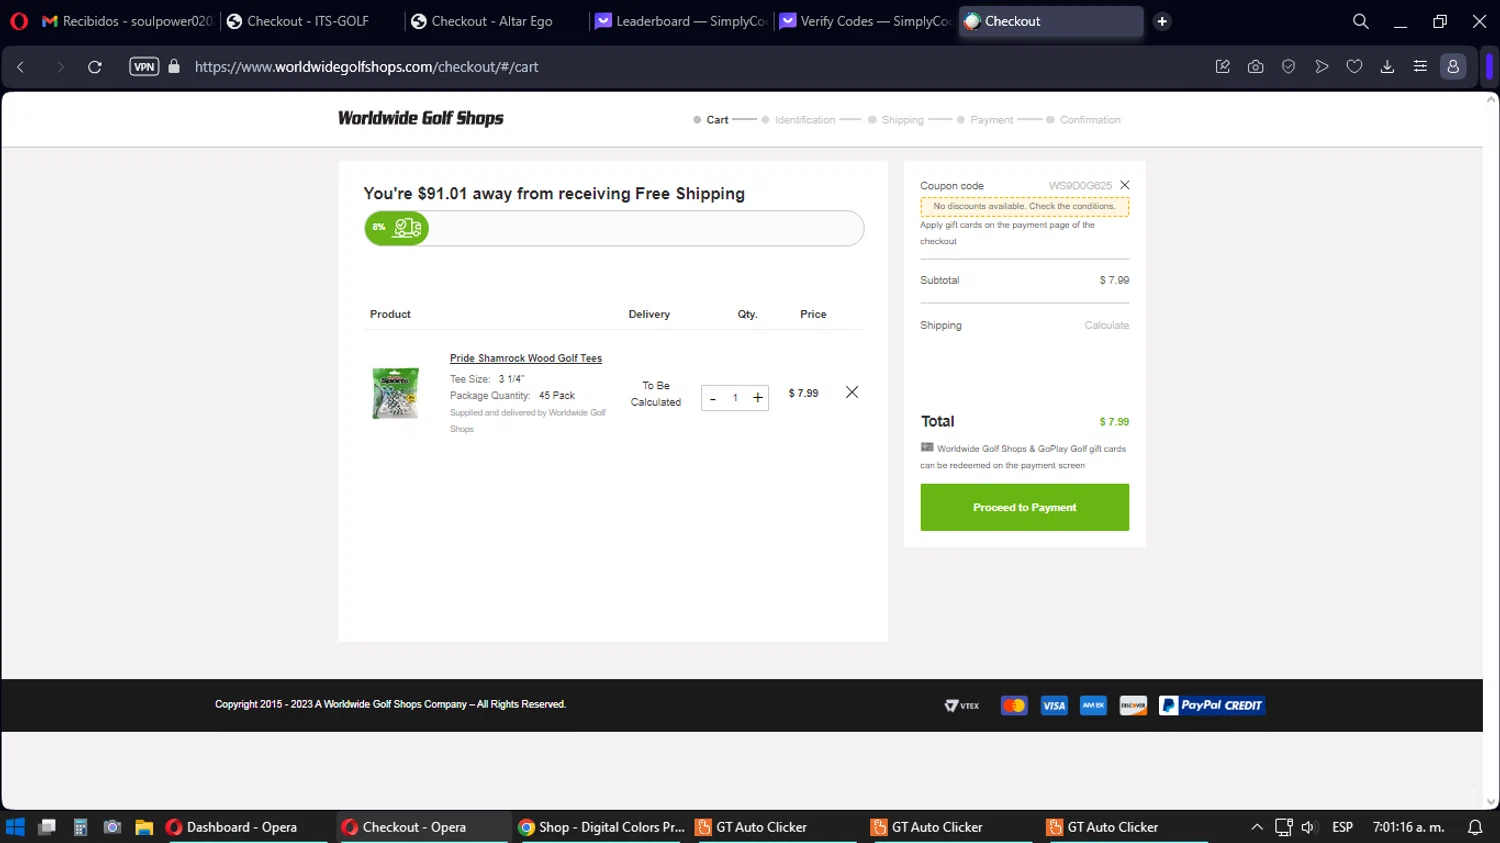
Task: Click Calculate next to Shipping
Action: coord(1106,325)
